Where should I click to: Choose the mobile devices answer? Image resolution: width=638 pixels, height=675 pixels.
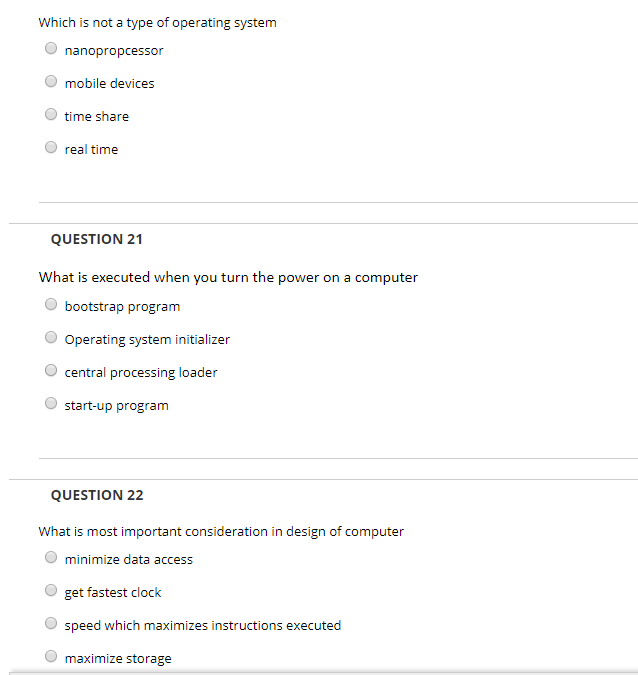[x=51, y=81]
